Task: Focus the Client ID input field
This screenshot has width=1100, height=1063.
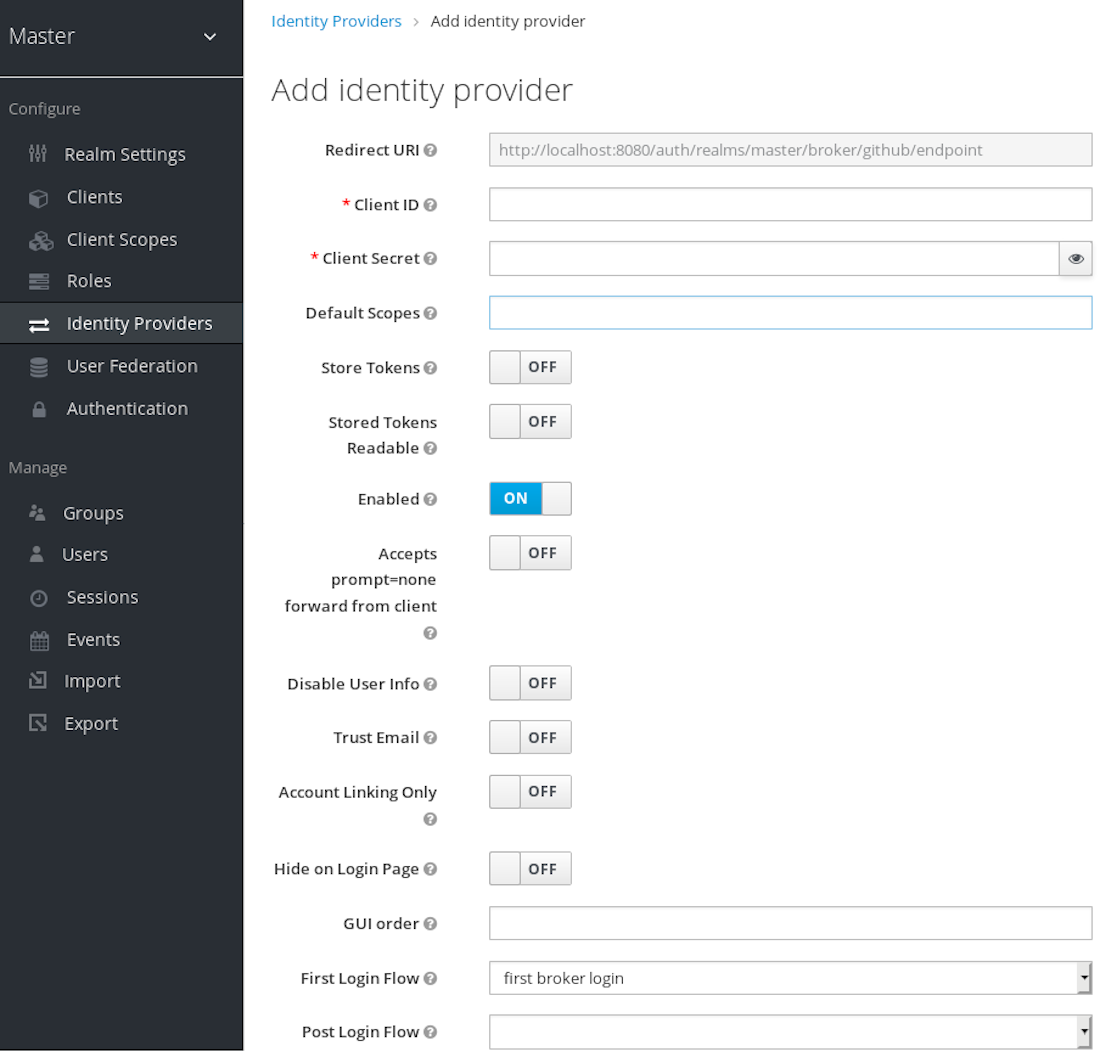Action: point(790,205)
